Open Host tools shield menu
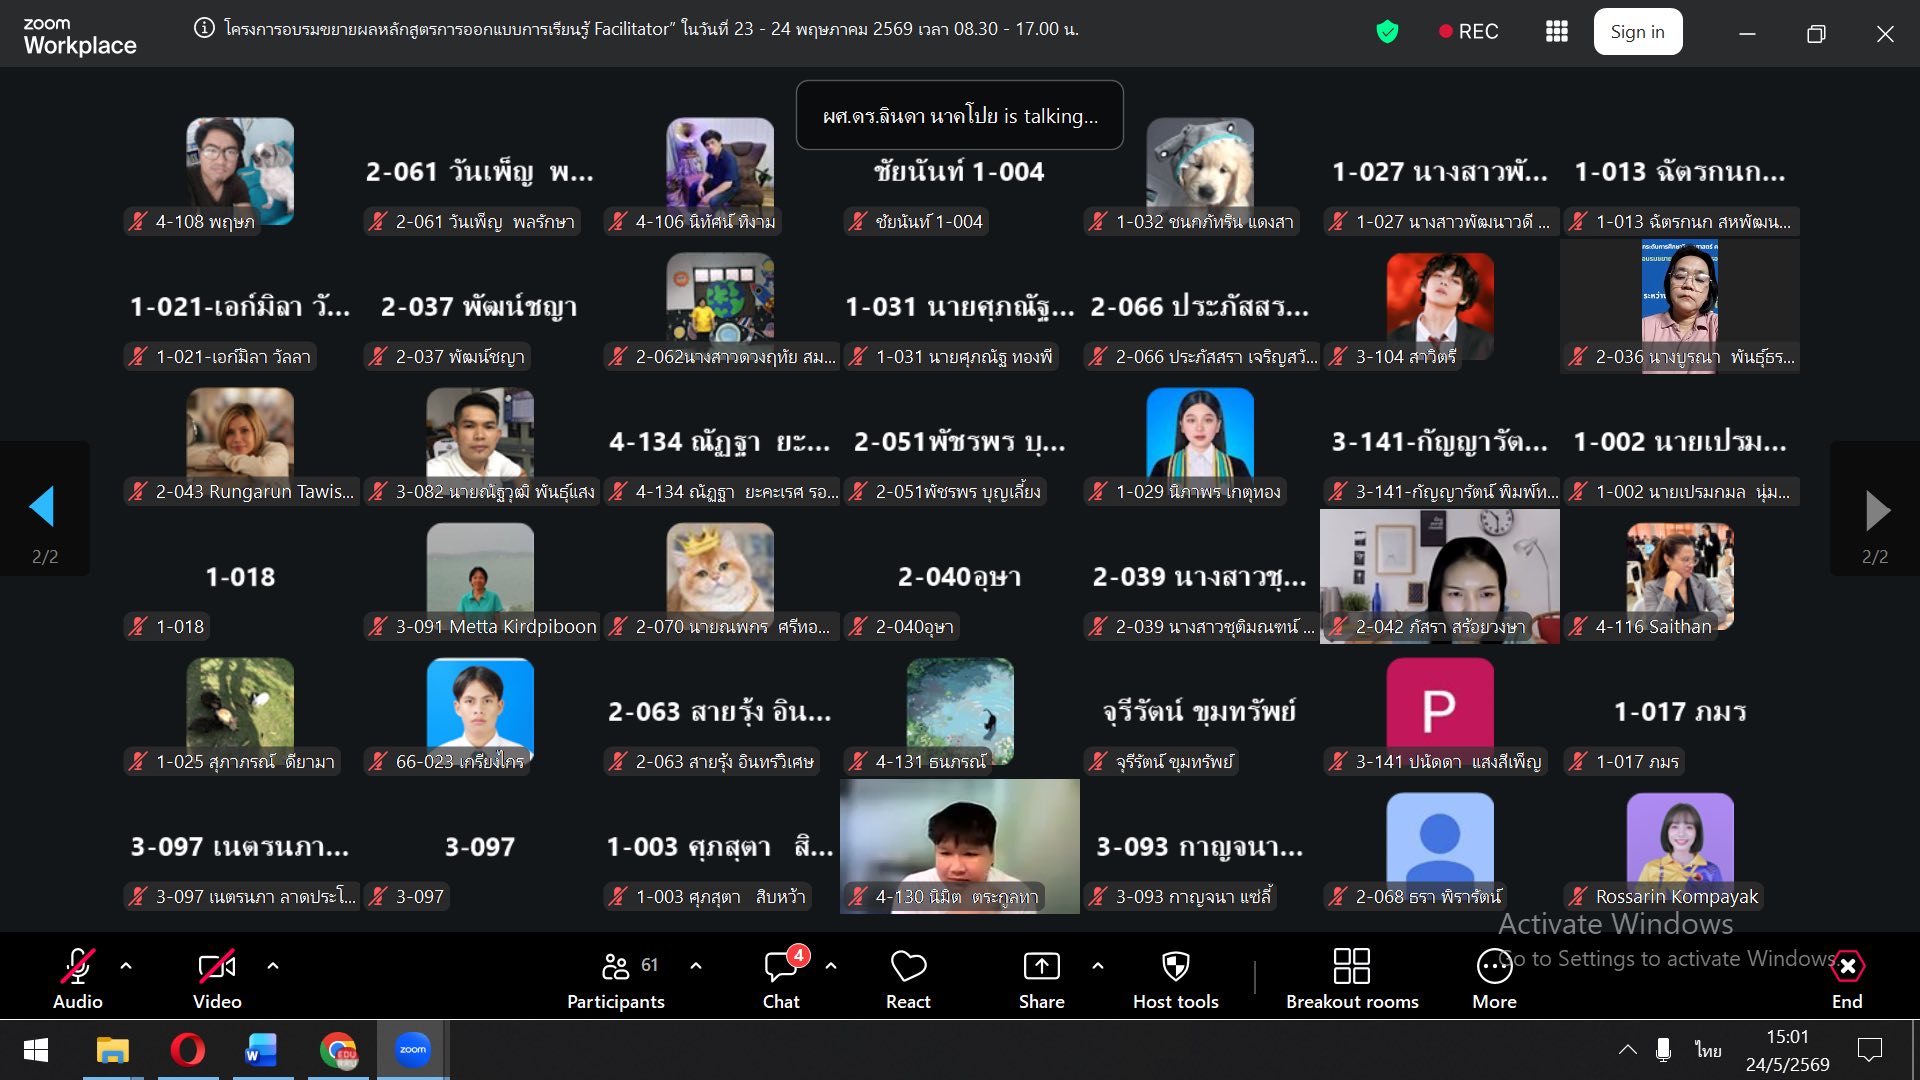Viewport: 1920px width, 1080px height. pyautogui.click(x=1176, y=978)
